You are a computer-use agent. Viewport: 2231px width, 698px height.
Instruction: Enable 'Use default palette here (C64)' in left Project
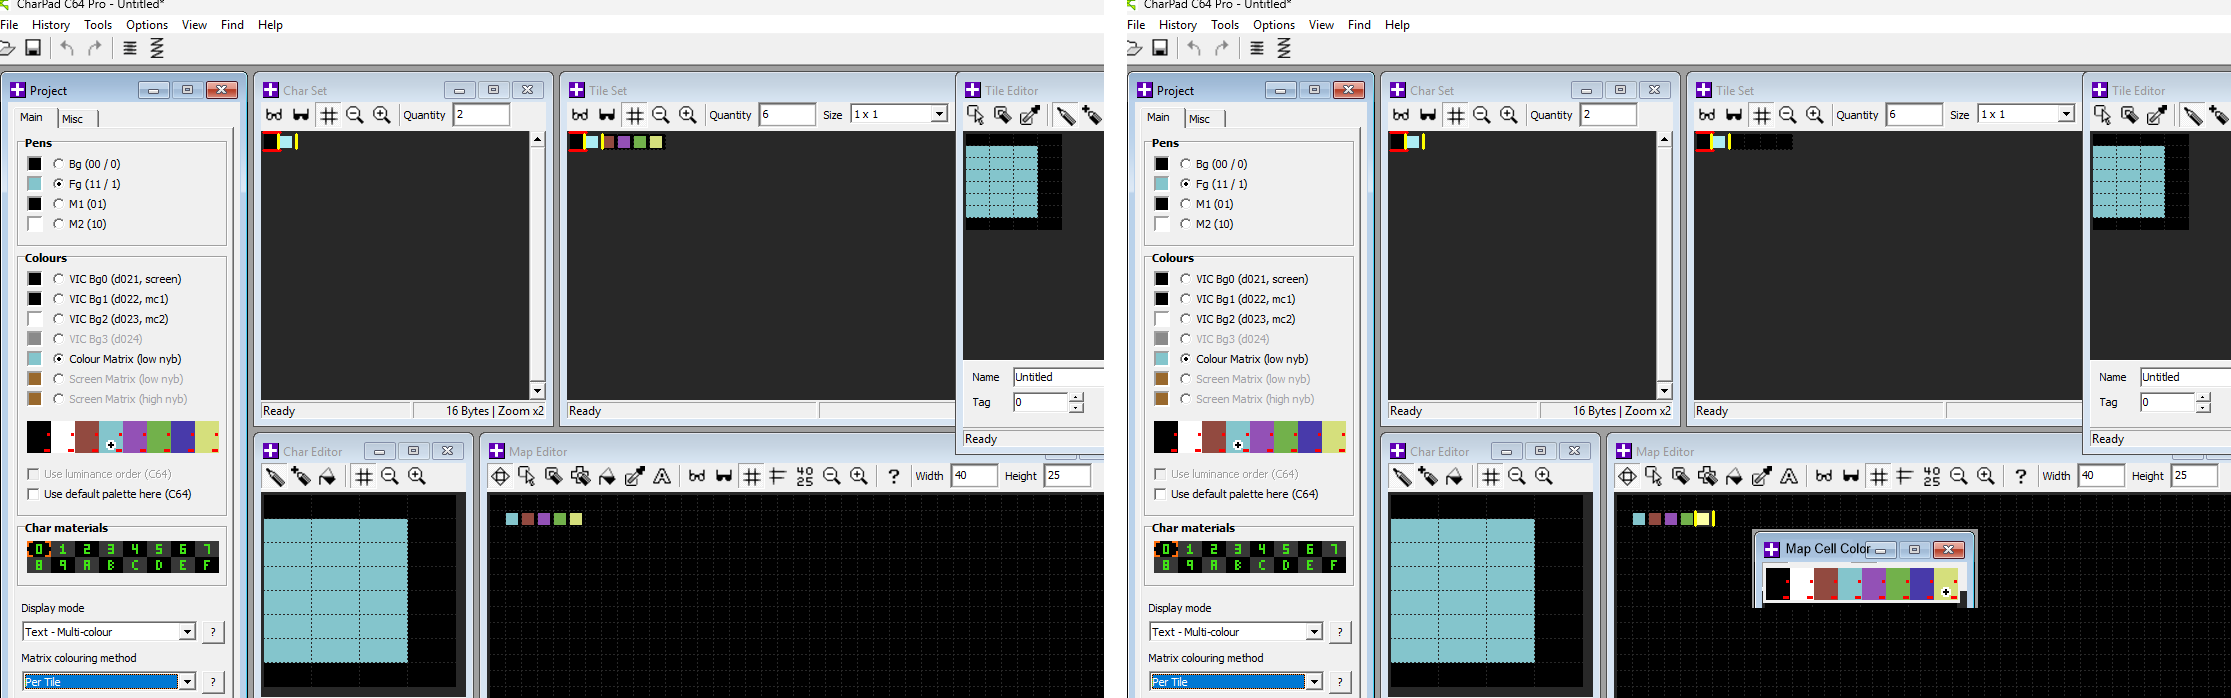(x=33, y=494)
